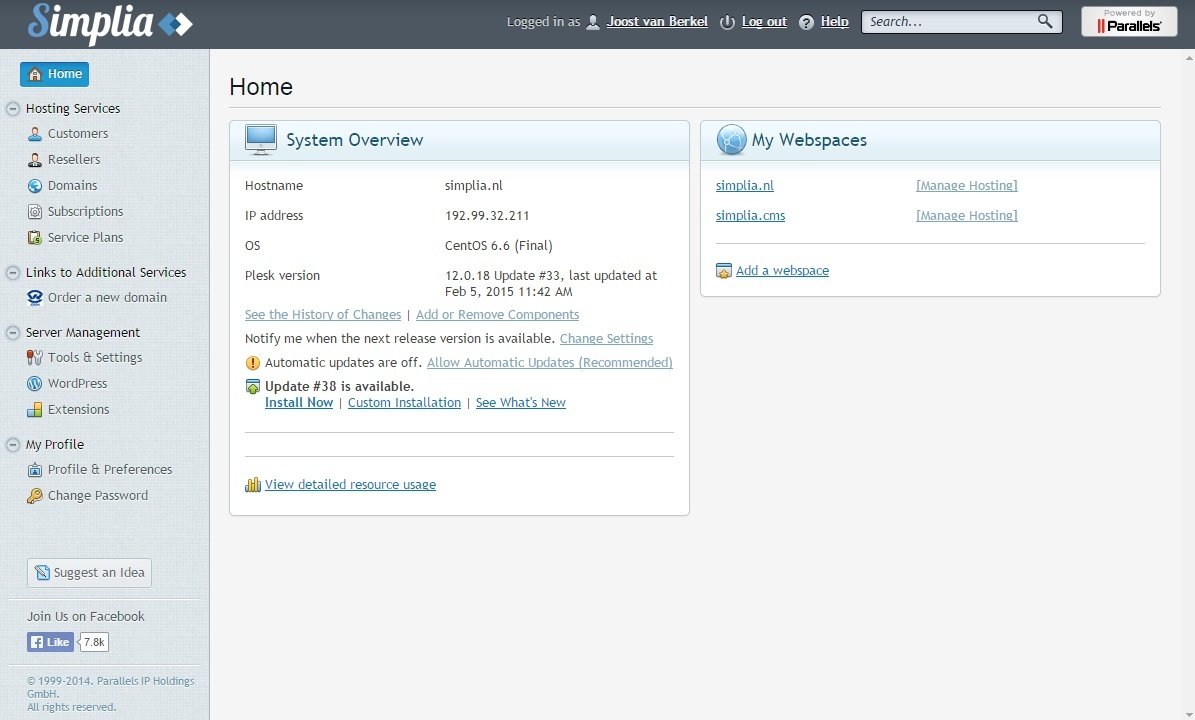This screenshot has width=1195, height=720.
Task: Click the question mark Help icon
Action: (x=806, y=22)
